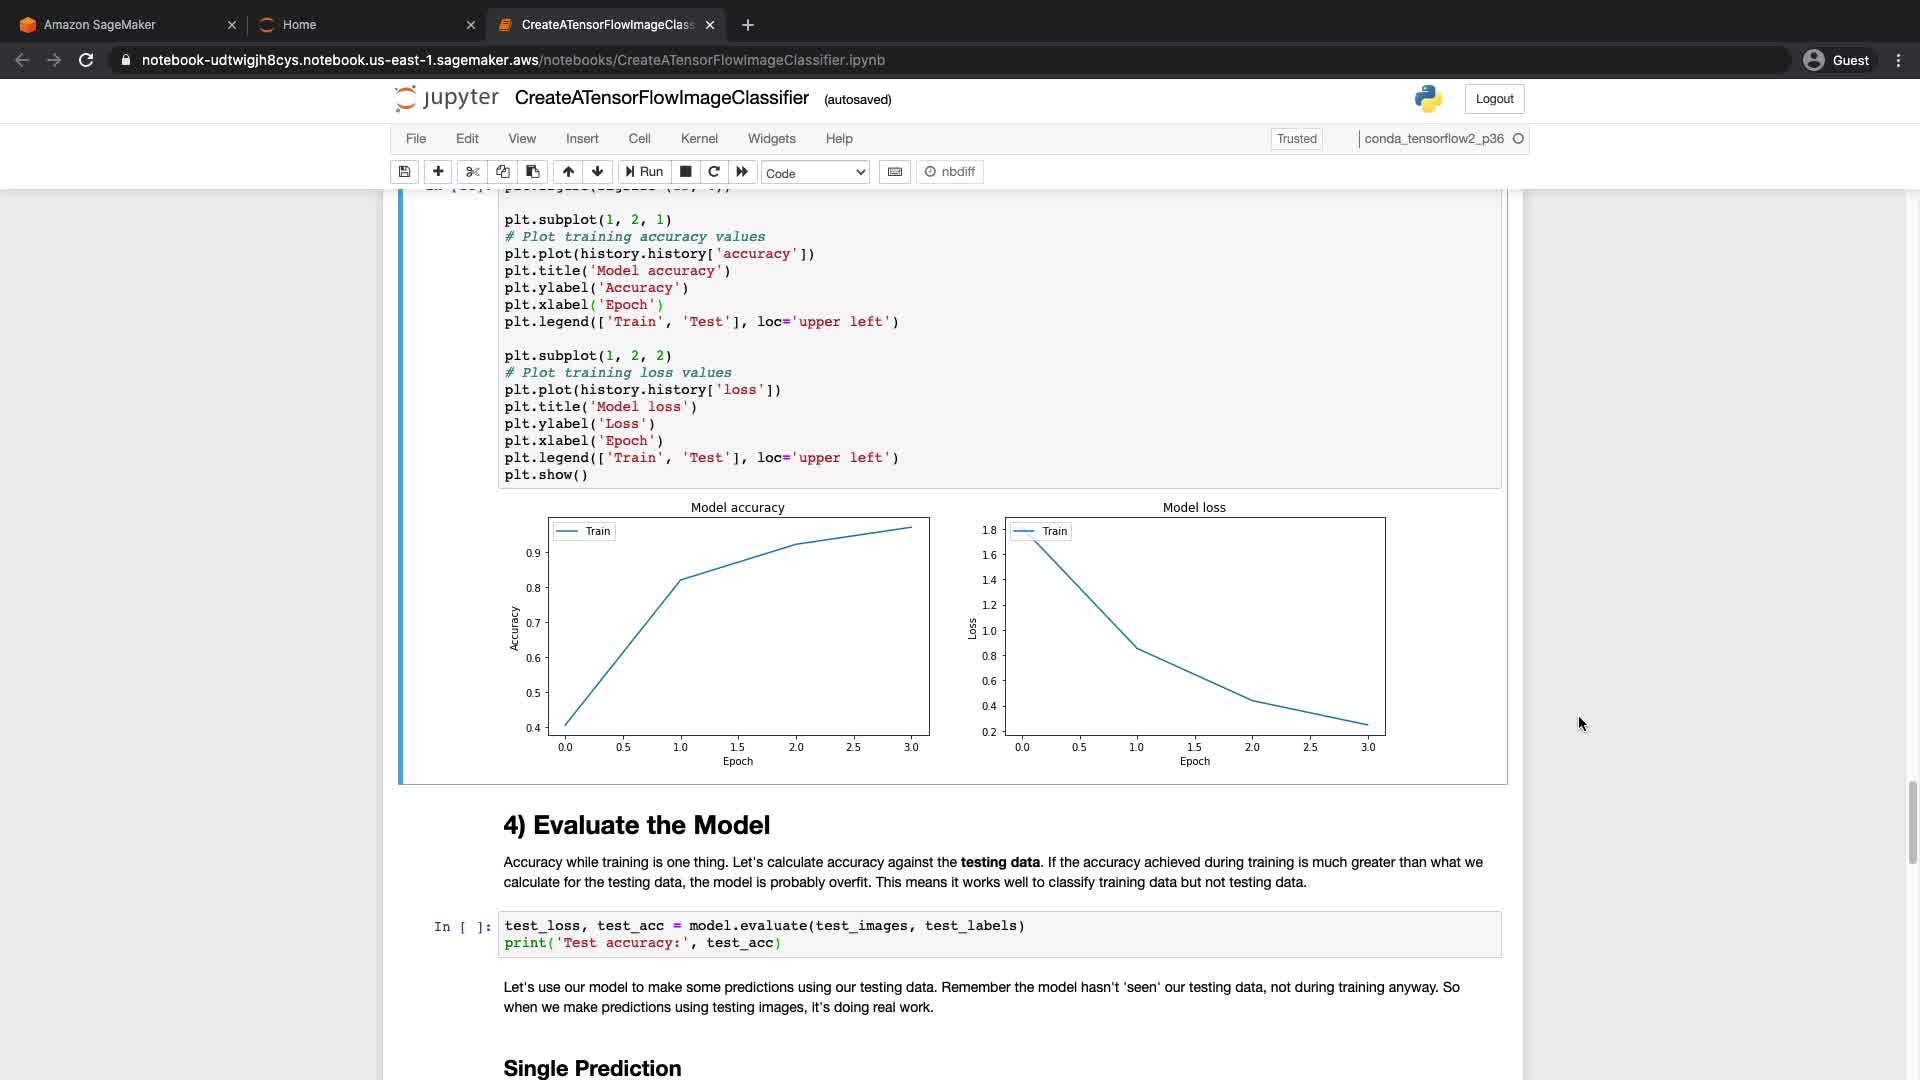Paste cells below from the toolbar
This screenshot has width=1920, height=1080.
point(533,172)
